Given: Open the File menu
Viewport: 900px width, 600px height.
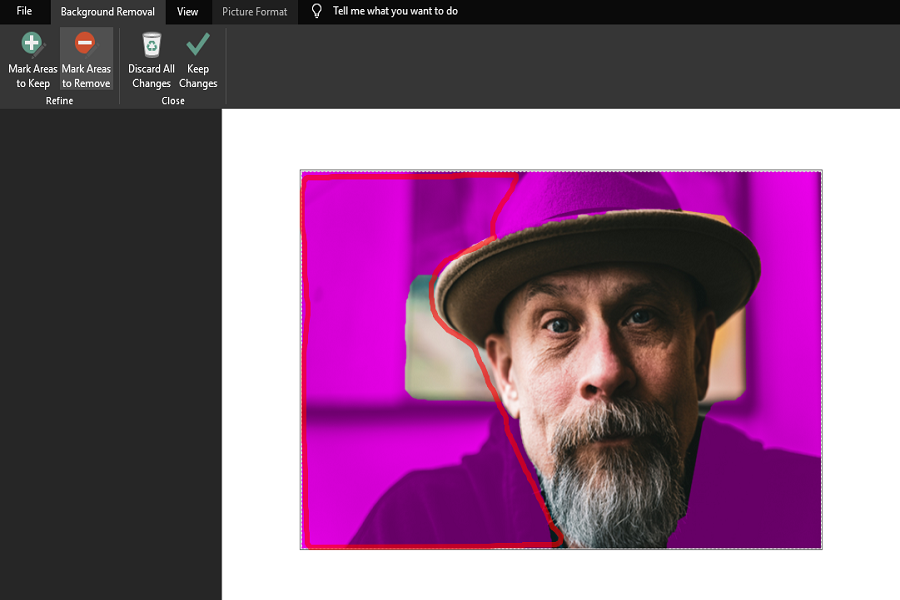Looking at the screenshot, I should coord(24,11).
